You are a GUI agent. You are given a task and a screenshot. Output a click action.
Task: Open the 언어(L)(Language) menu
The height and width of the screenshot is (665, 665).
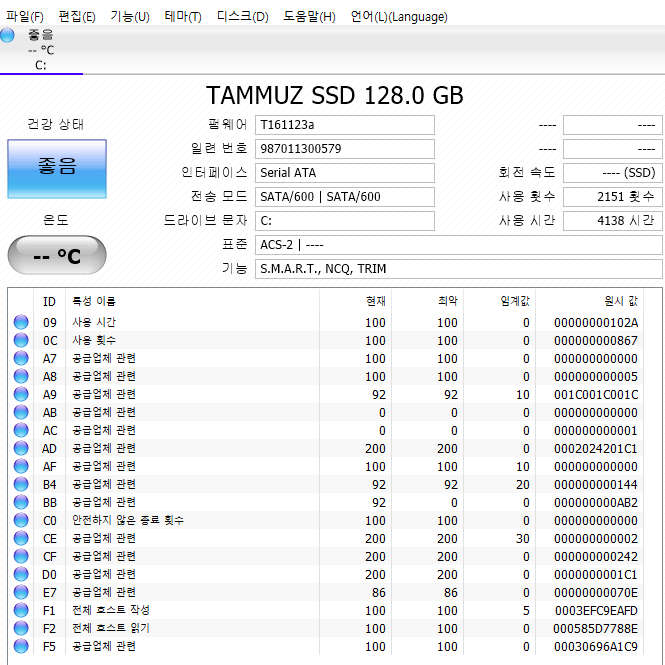[x=399, y=17]
